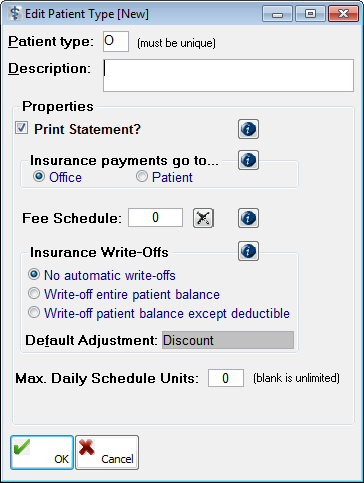Click the Max. Daily Schedule Units field
364x483 pixels.
(x=226, y=378)
